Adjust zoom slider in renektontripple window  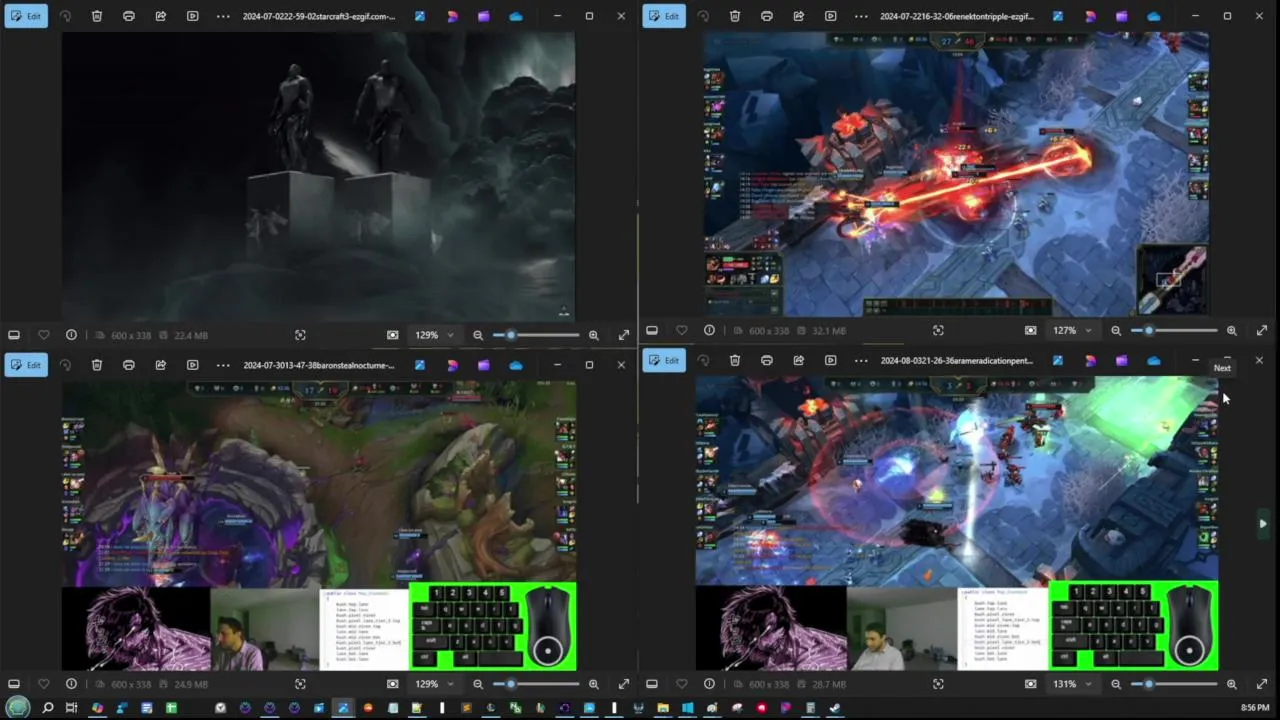[x=1174, y=330]
